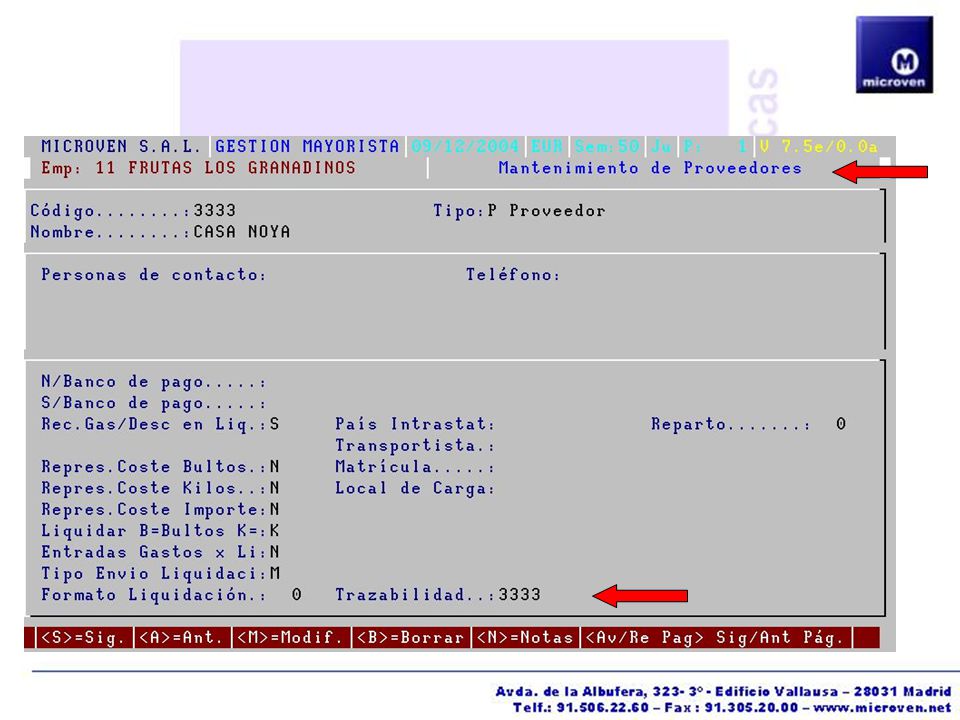Click the Nombre value CASA NOYA
This screenshot has height=720, width=960.
coord(242,232)
